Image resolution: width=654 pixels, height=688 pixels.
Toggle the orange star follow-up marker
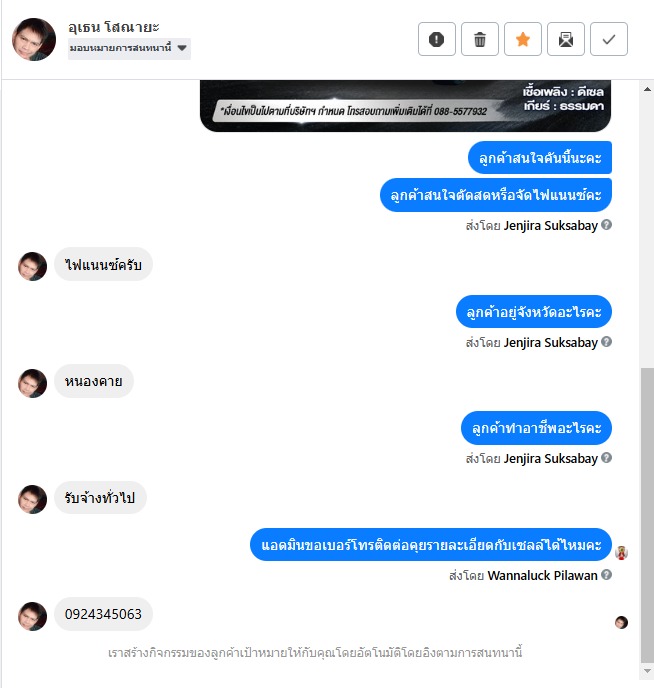[x=522, y=39]
